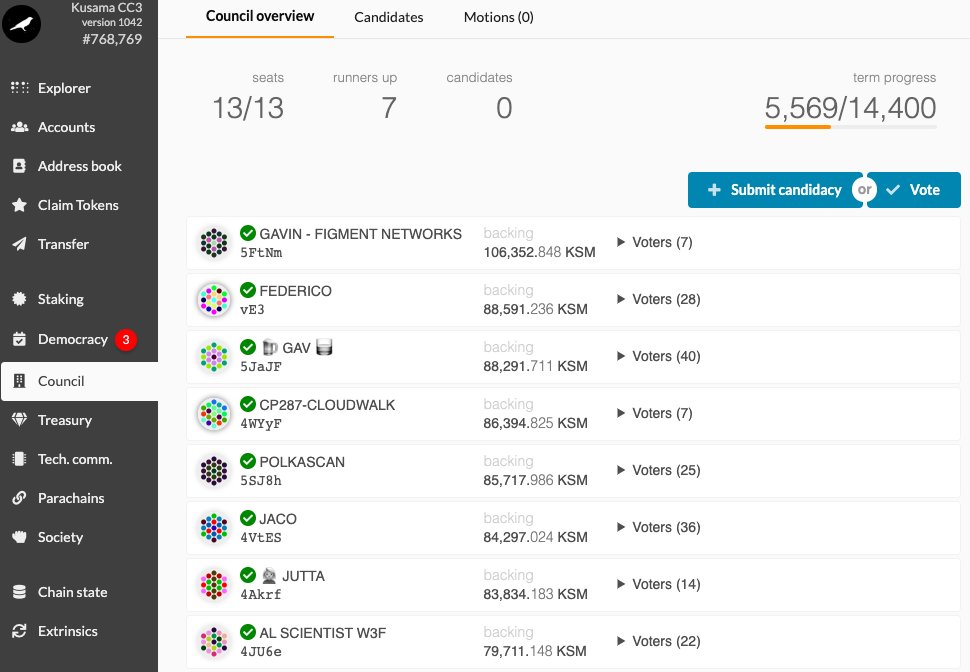Click the Society hand icon

(x=20, y=537)
